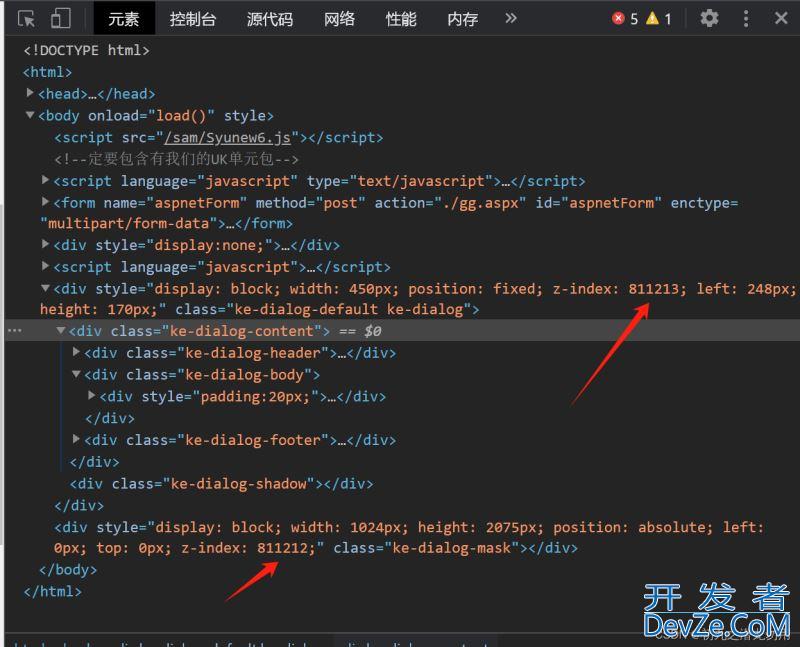
Task: Expand the script language javascript text/javascript node
Action: 45,180
